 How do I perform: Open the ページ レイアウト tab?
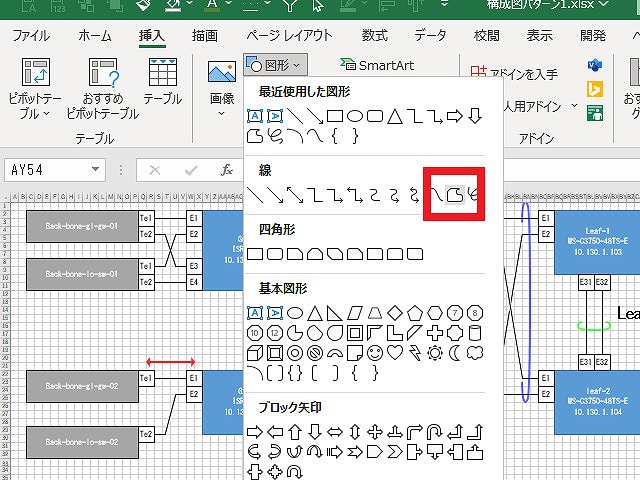coord(289,35)
